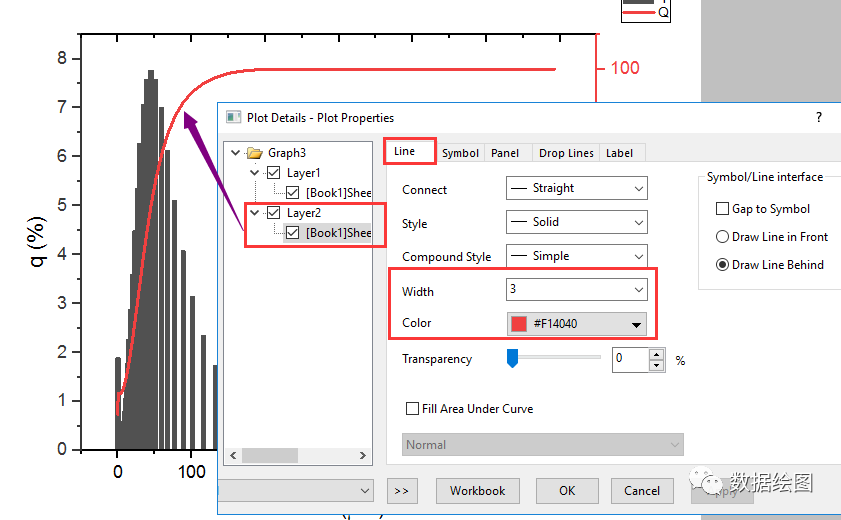
Task: Select Draw Line Behind option
Action: pos(722,265)
